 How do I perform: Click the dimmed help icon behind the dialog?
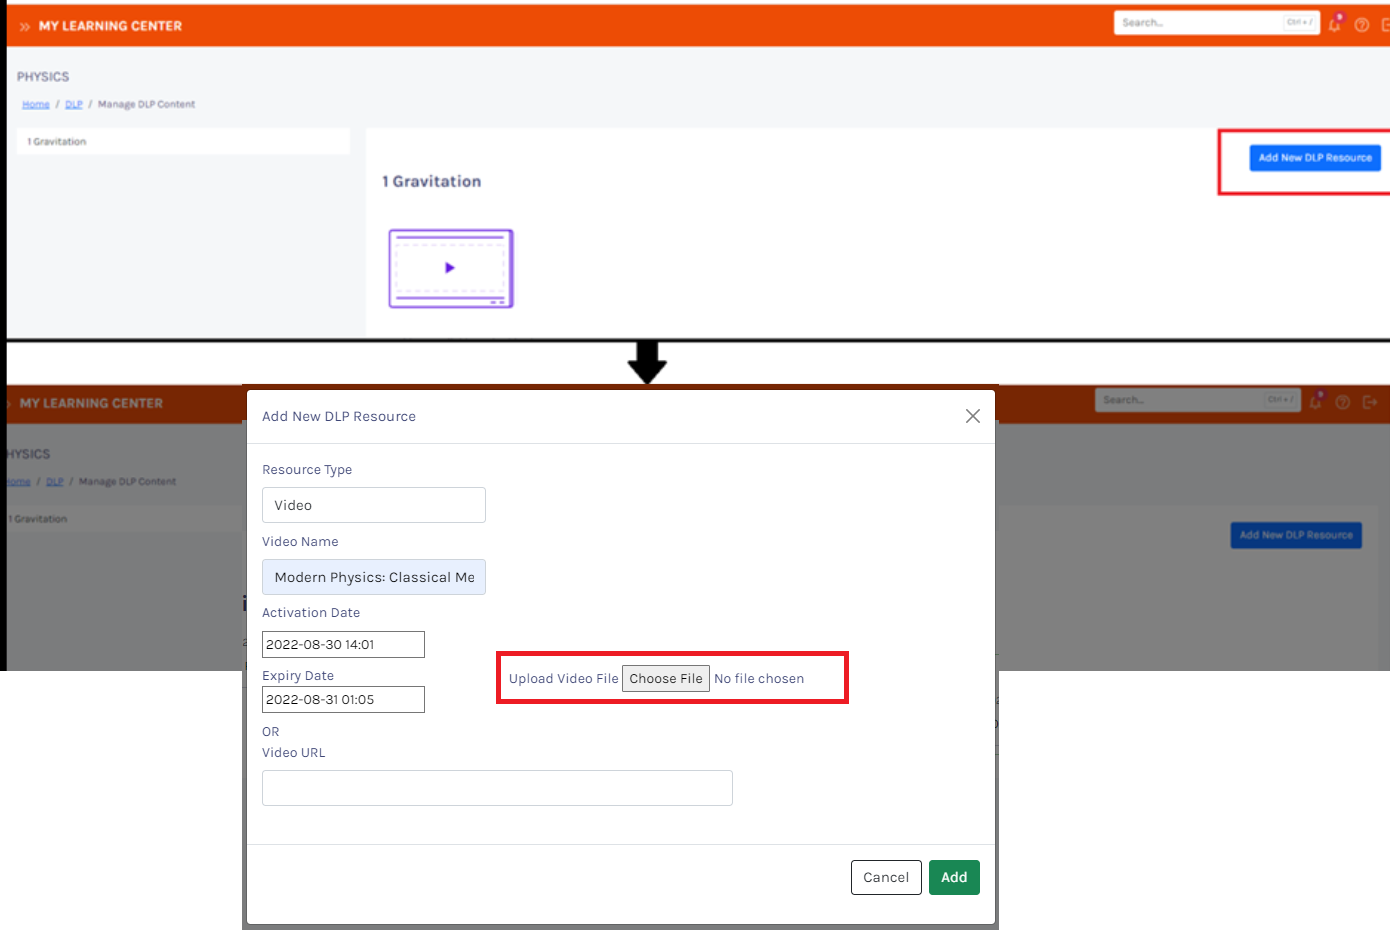[1343, 402]
